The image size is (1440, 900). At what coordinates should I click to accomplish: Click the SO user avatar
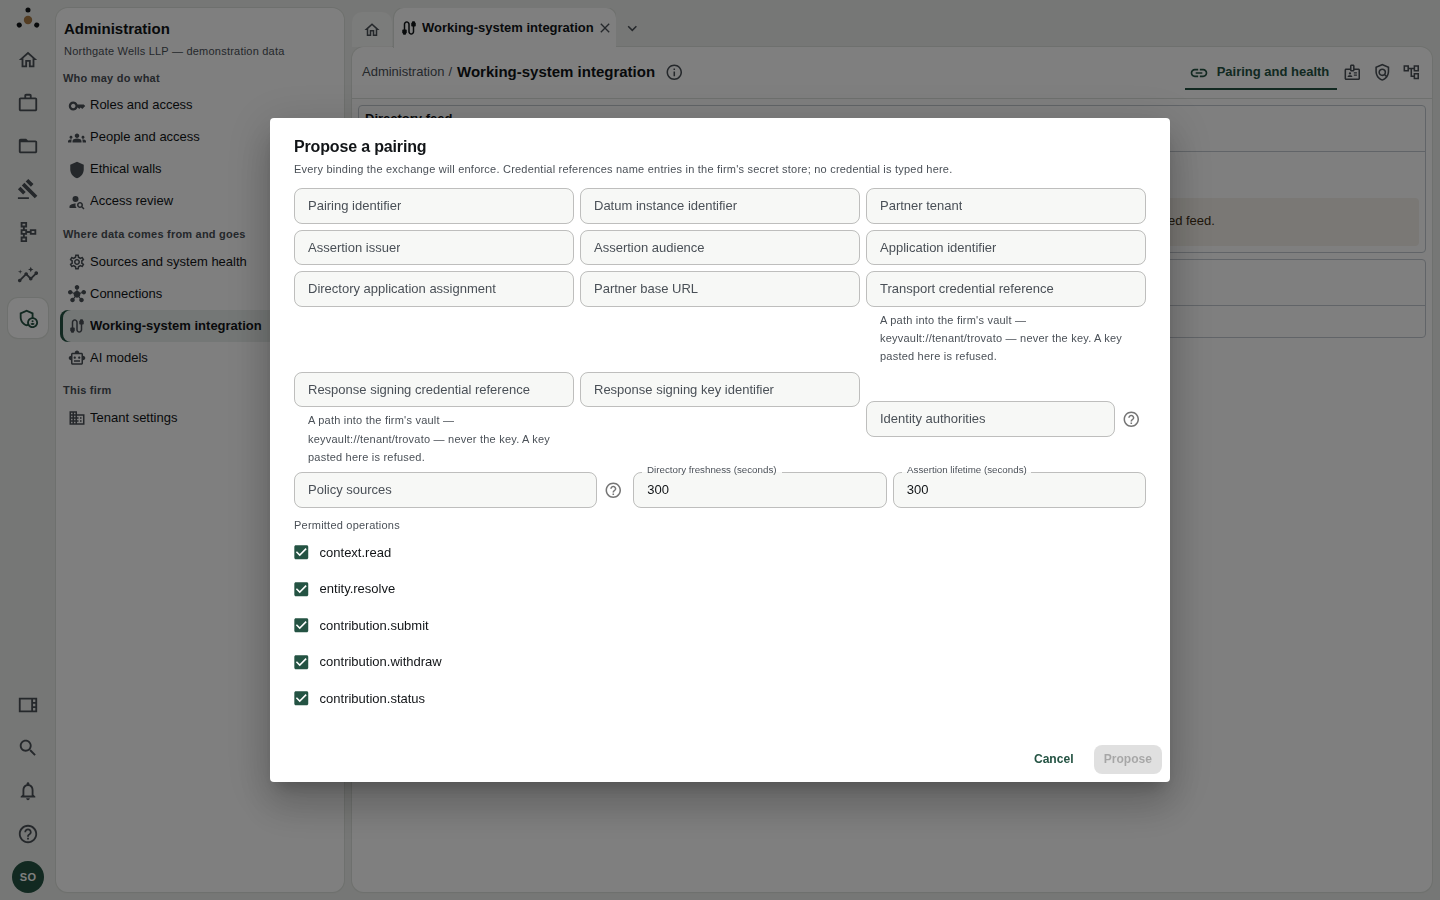point(28,877)
